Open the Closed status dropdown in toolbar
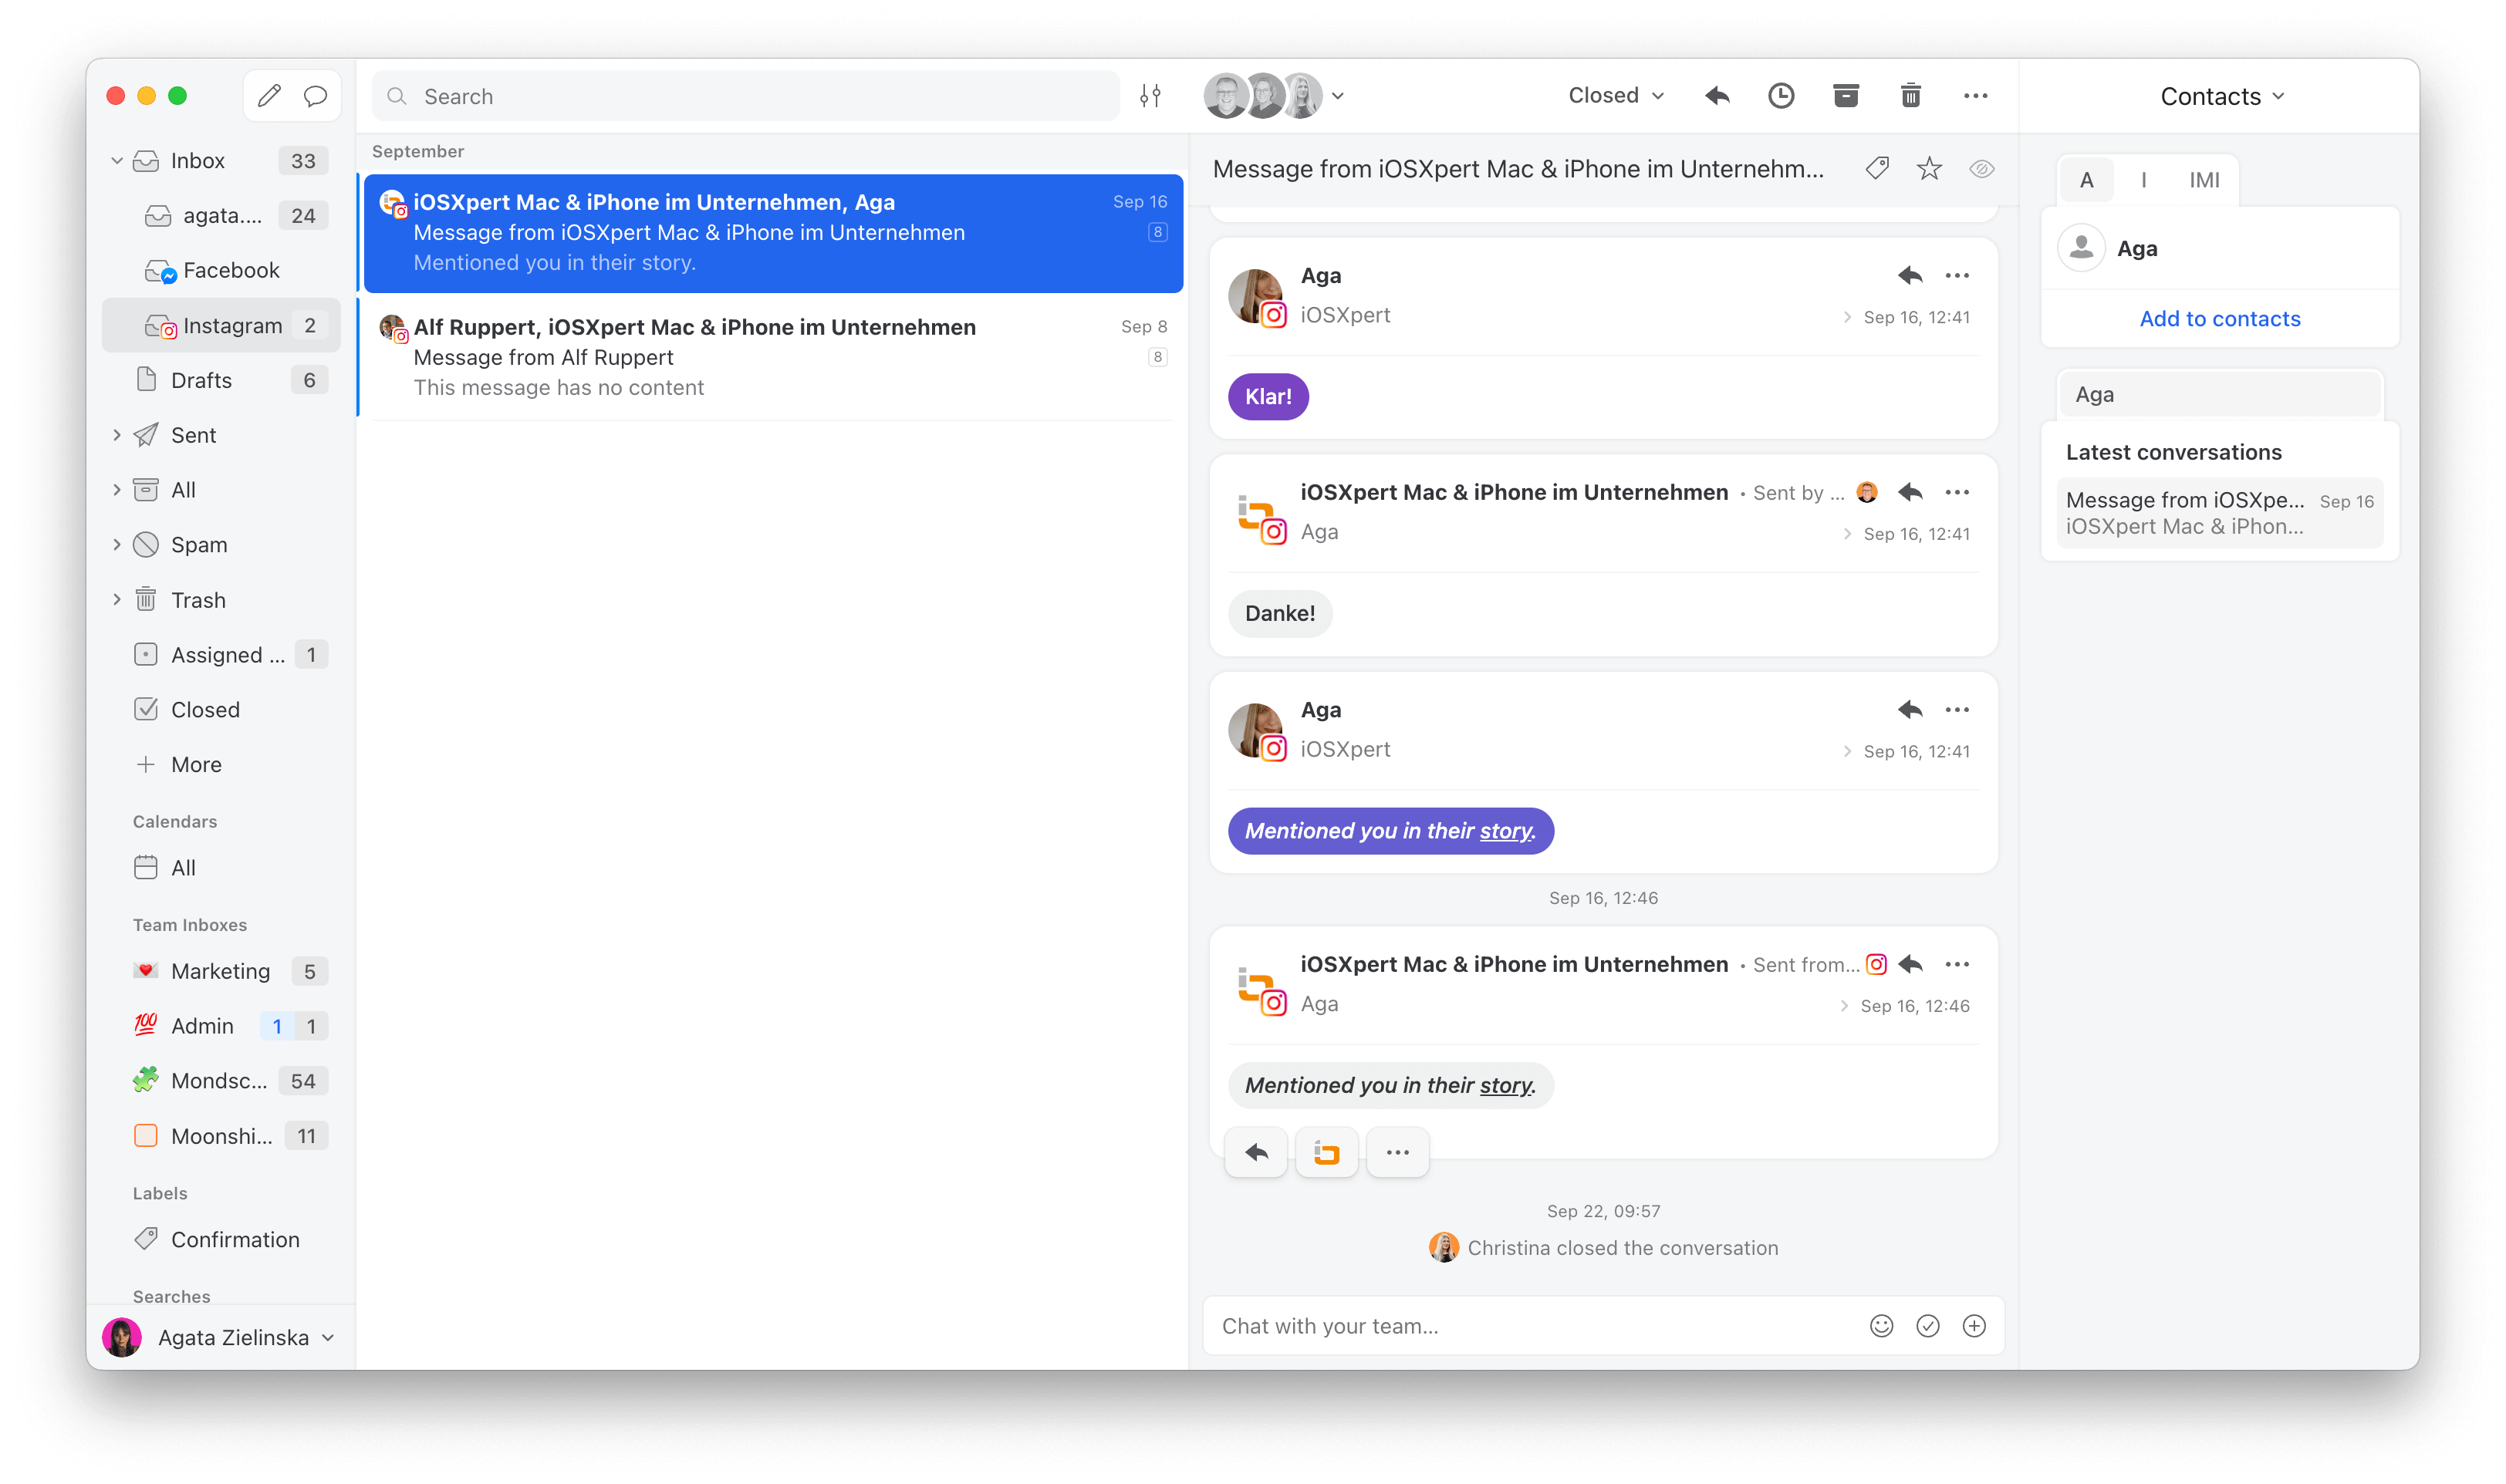2506x1484 pixels. pyautogui.click(x=1610, y=96)
